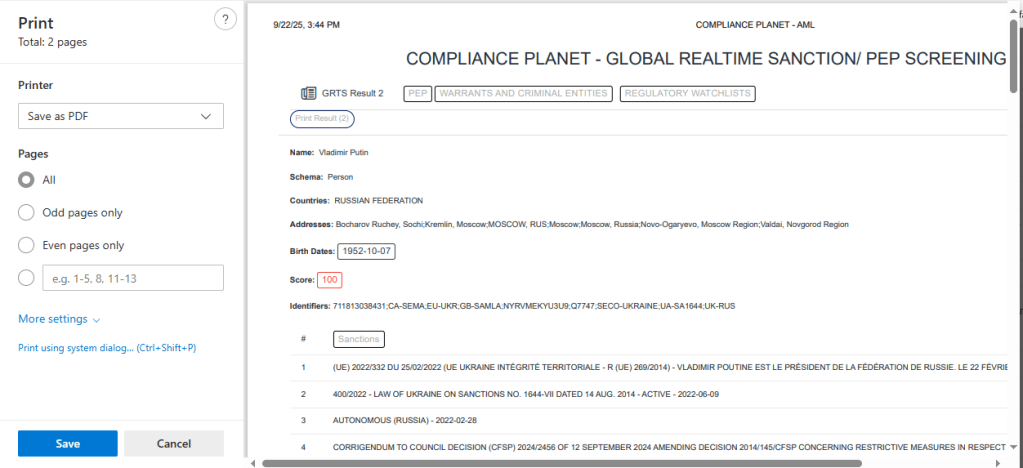Open Print using system dialog link
Screen dimensions: 1023x468
[107, 348]
